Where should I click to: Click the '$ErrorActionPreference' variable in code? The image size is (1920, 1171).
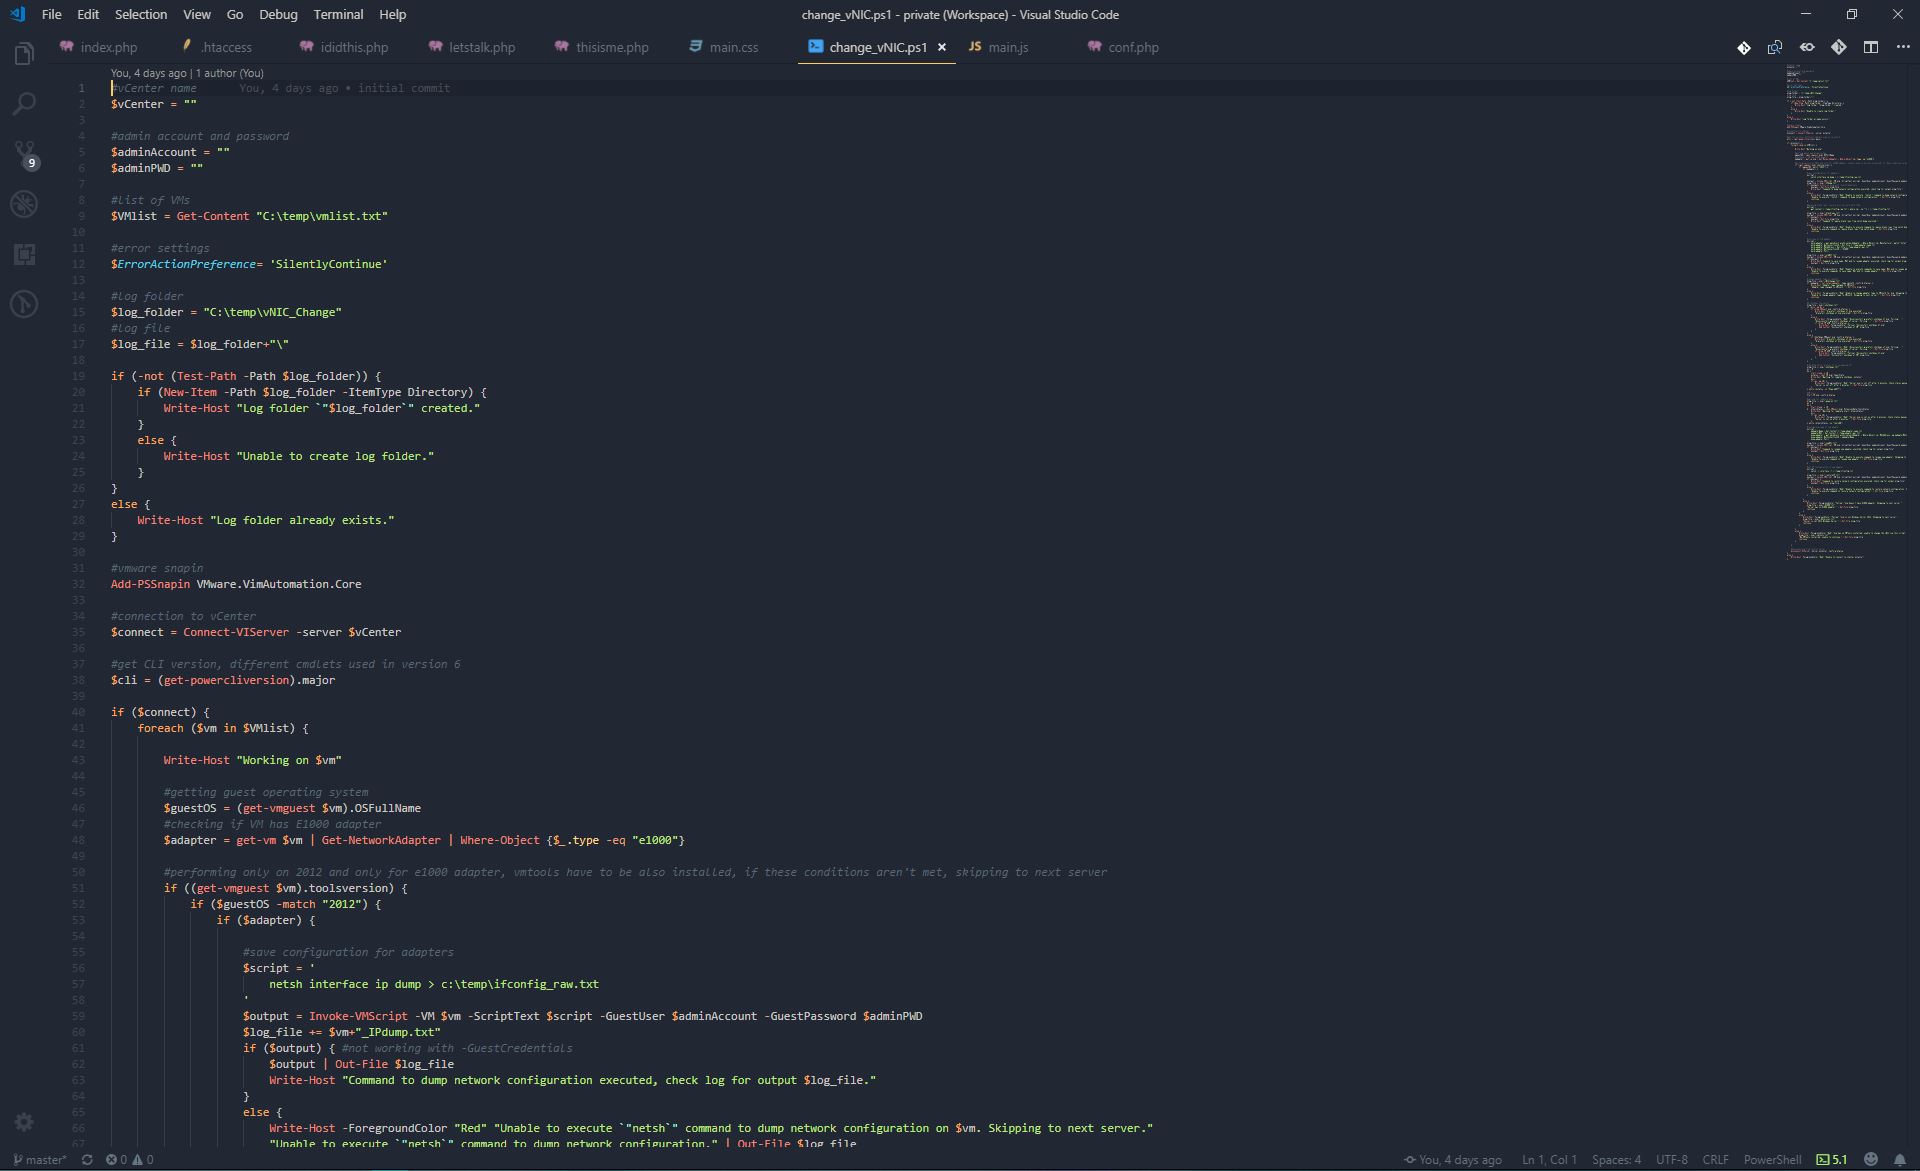(x=183, y=264)
